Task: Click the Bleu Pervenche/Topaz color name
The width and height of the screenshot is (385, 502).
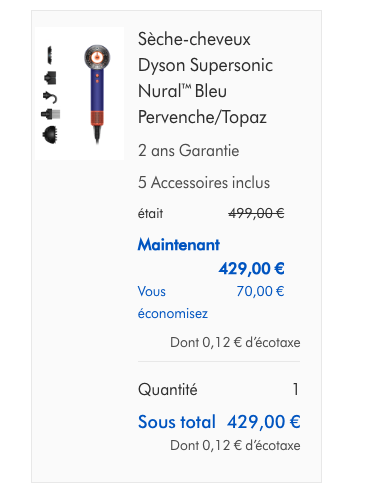Action: coord(202,104)
